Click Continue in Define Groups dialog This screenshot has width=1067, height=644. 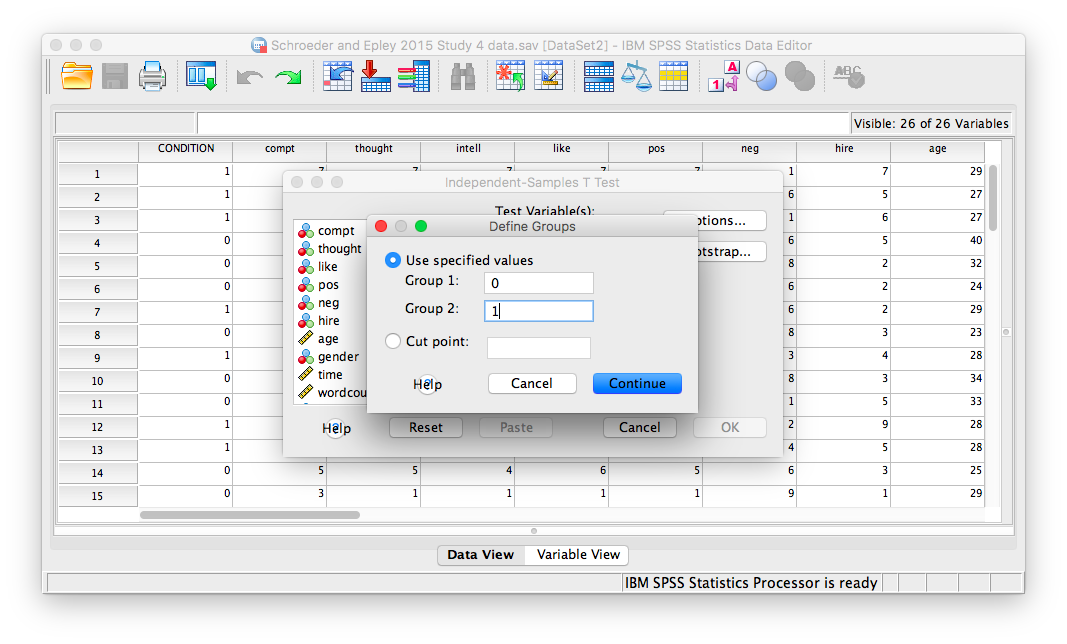[x=637, y=383]
